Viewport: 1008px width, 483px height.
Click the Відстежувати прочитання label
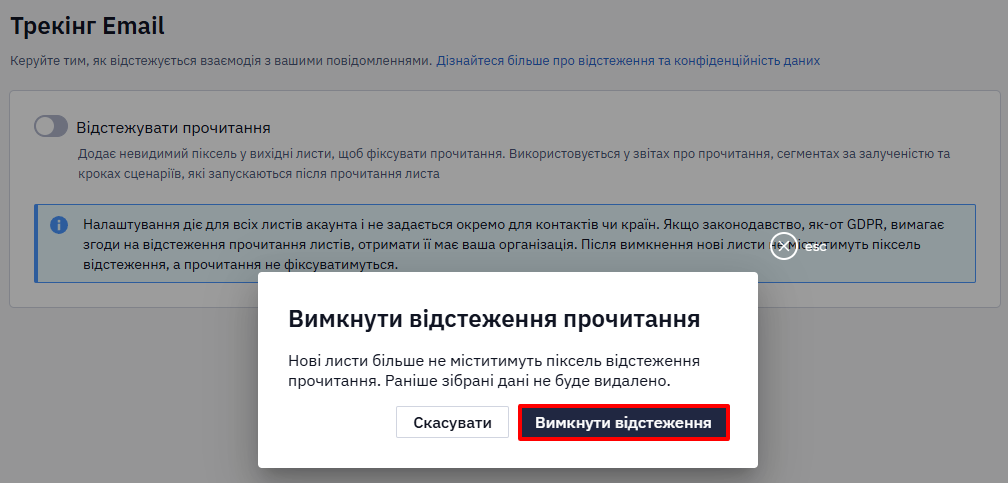[x=173, y=127]
